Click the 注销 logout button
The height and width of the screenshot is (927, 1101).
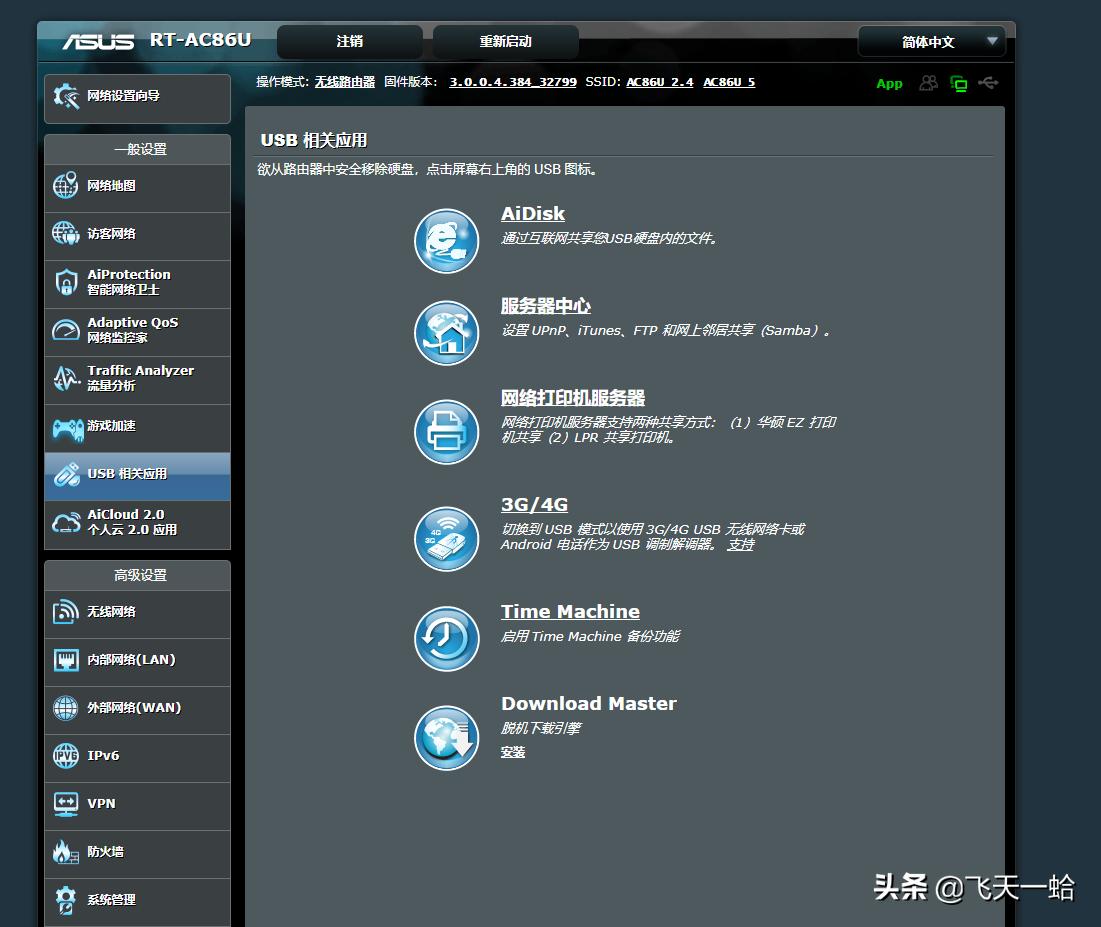[x=348, y=41]
